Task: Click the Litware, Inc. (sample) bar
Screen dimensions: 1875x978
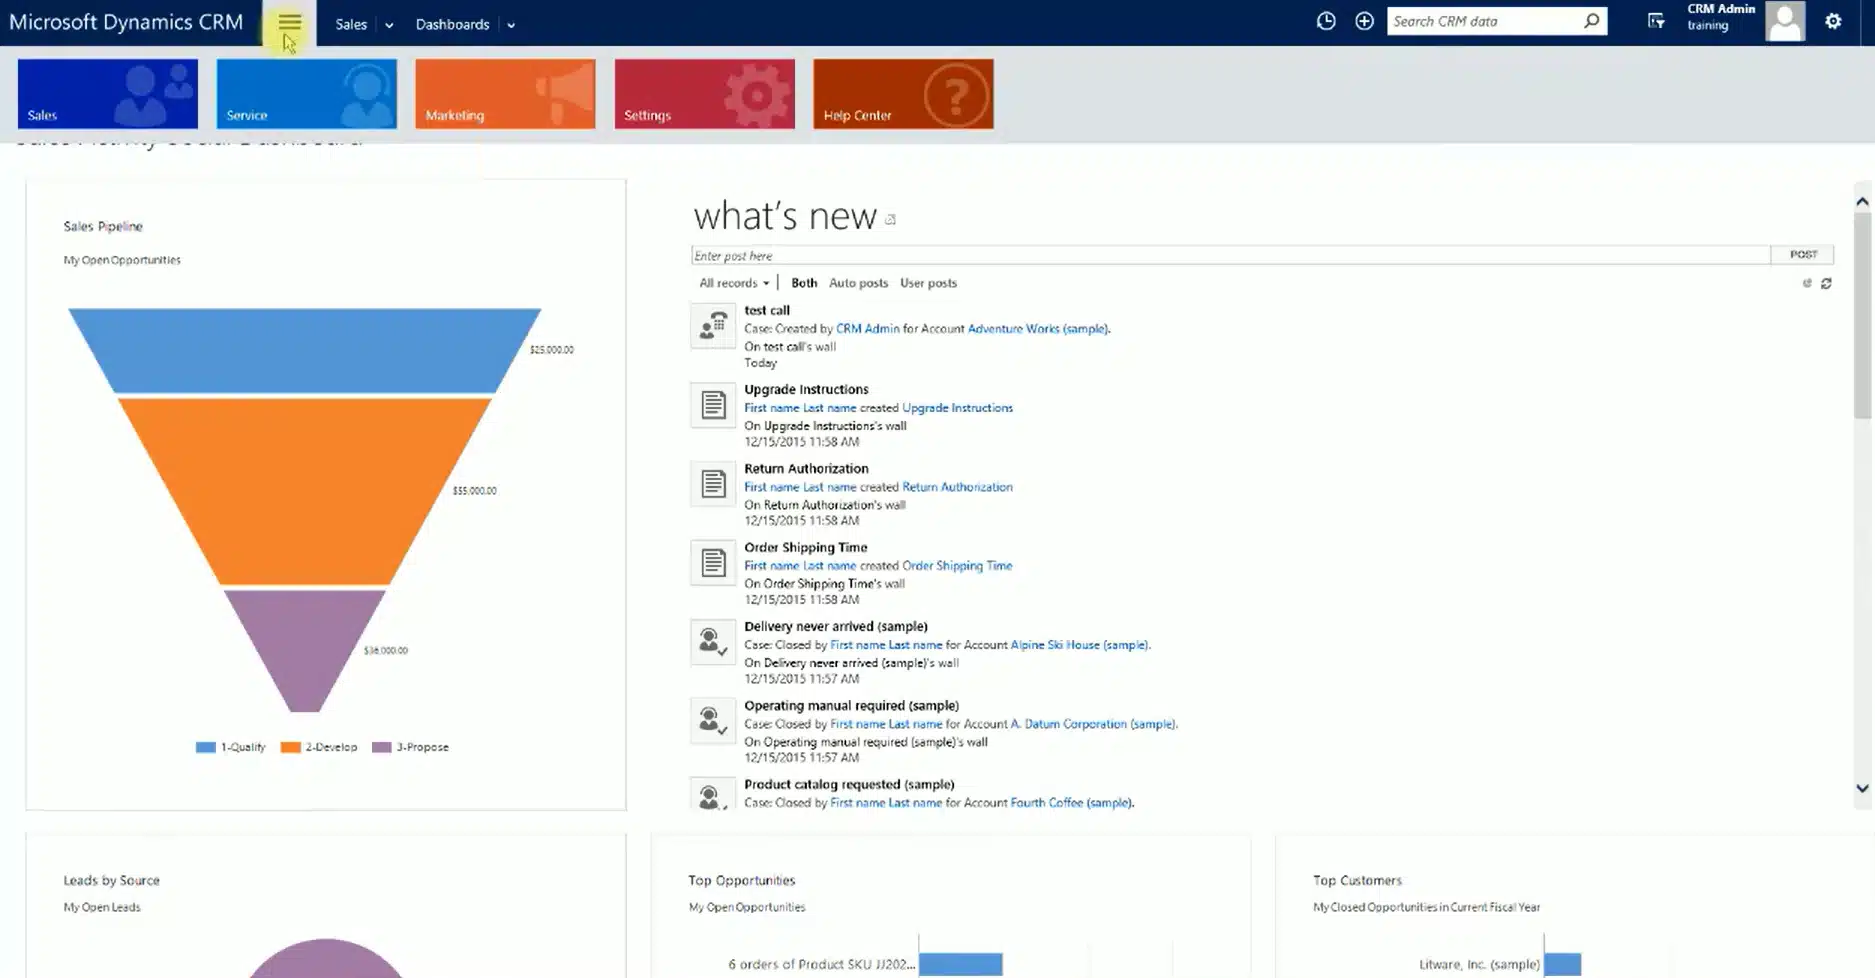Action: coord(1563,964)
